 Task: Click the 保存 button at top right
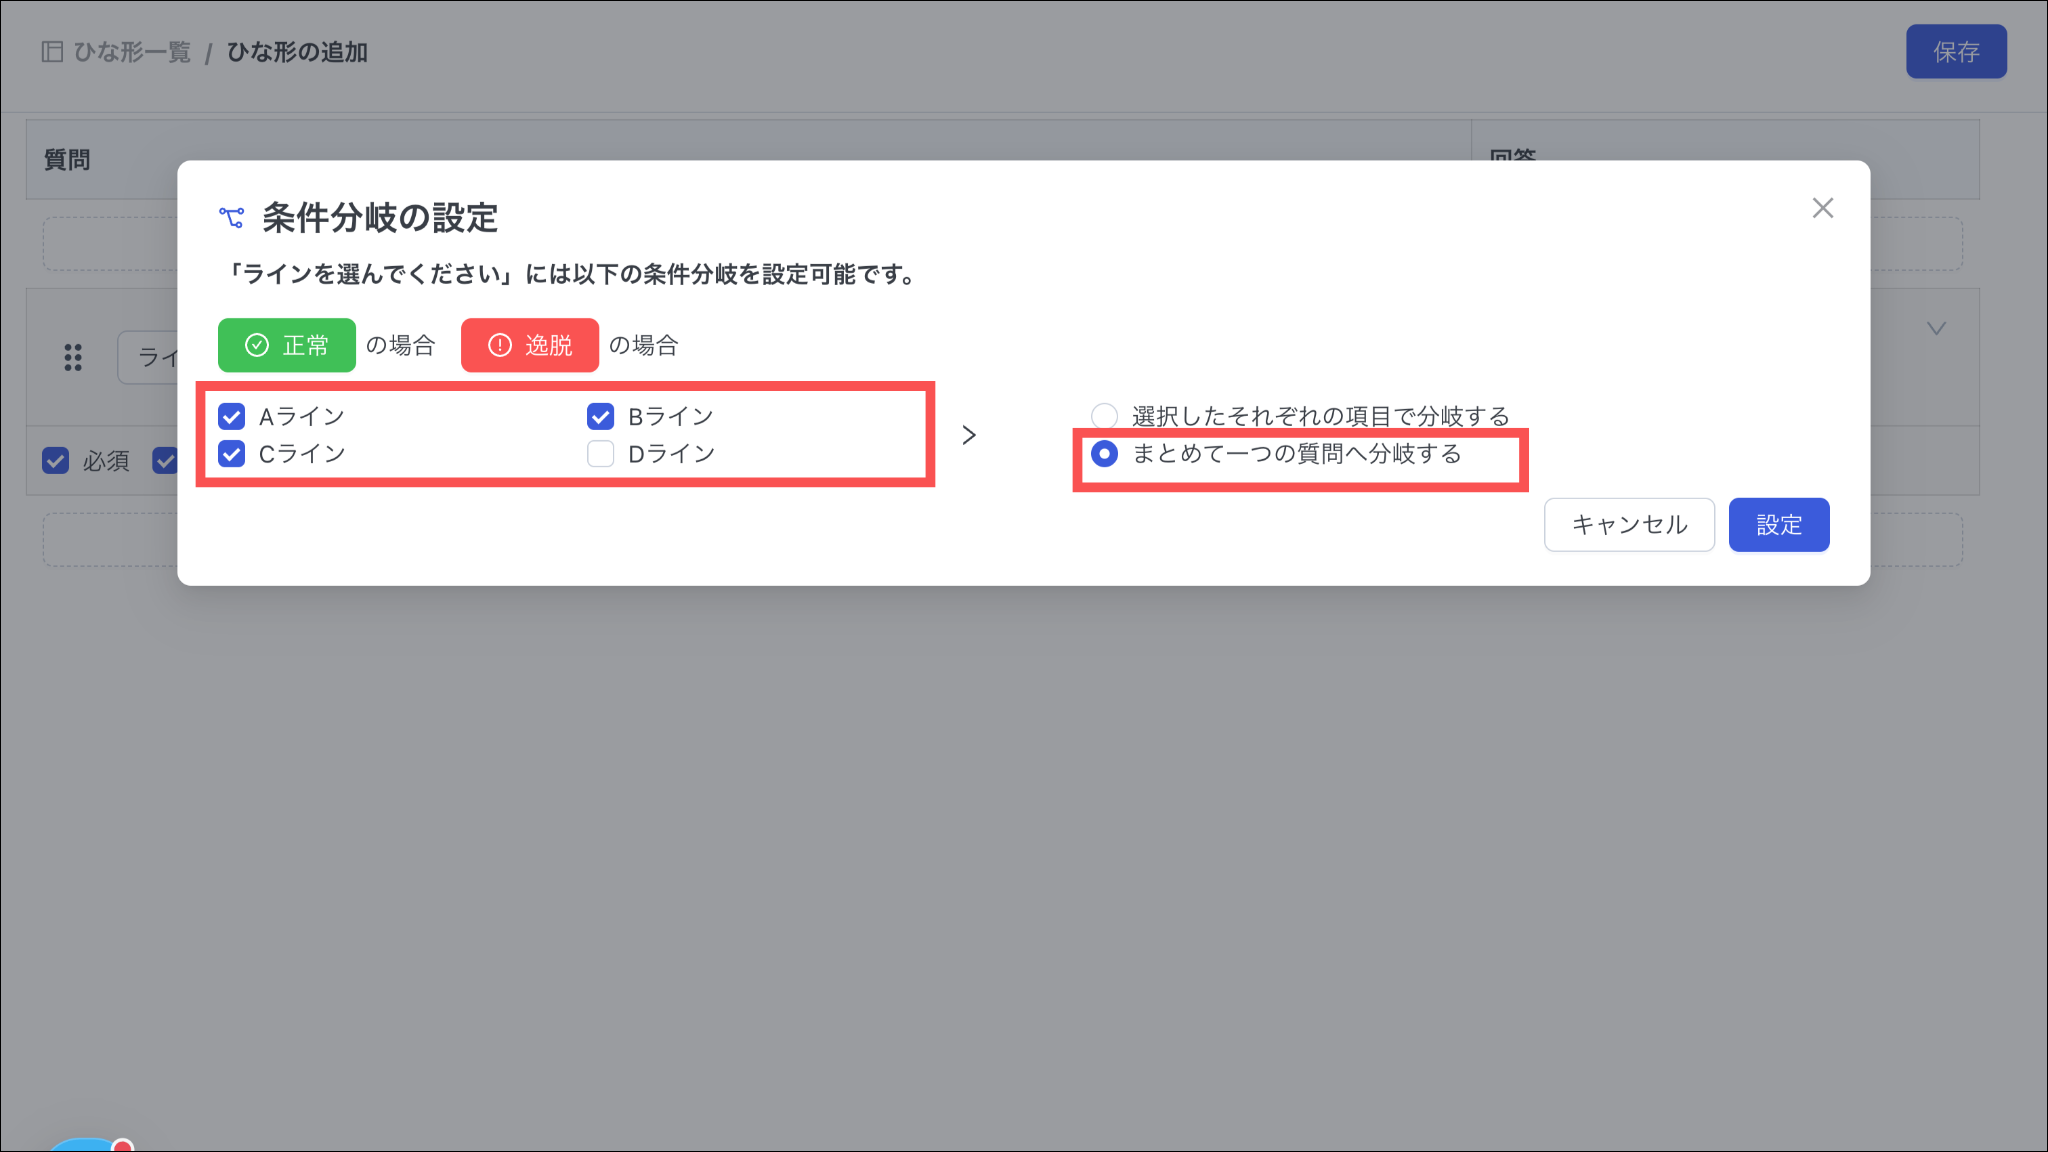click(x=1955, y=52)
